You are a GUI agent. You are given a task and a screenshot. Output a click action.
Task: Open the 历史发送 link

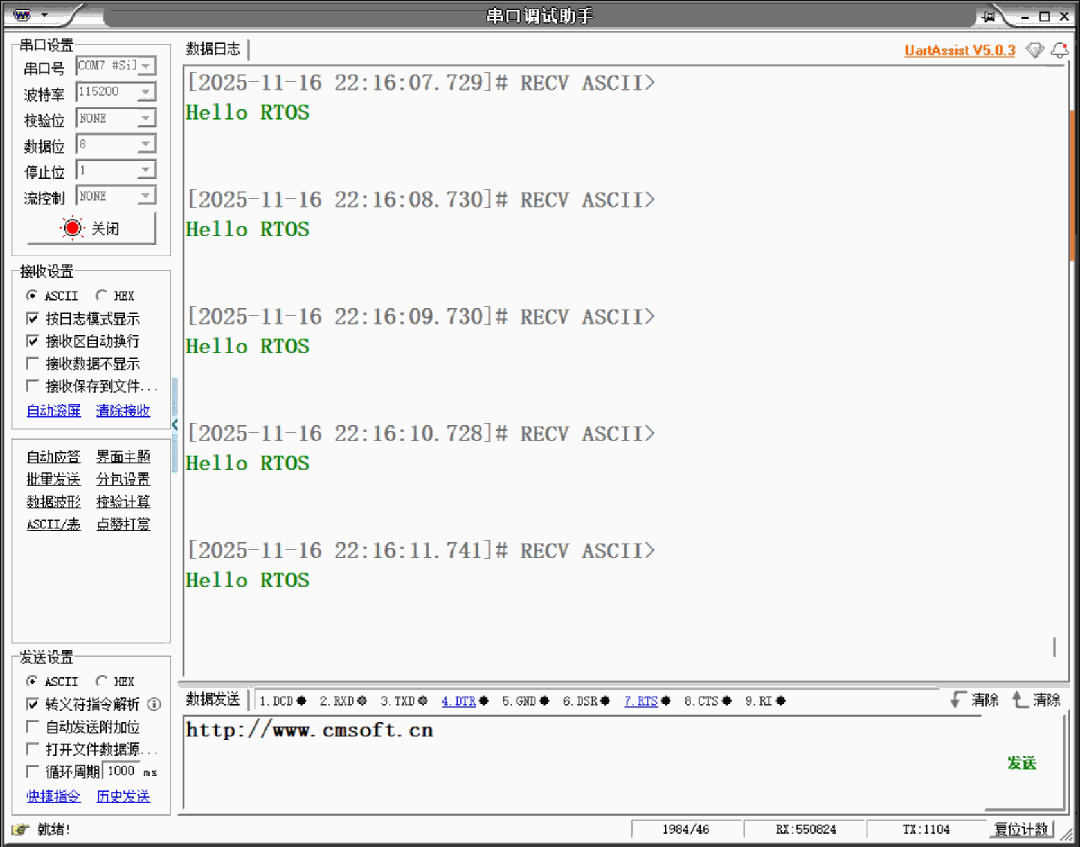click(x=123, y=797)
